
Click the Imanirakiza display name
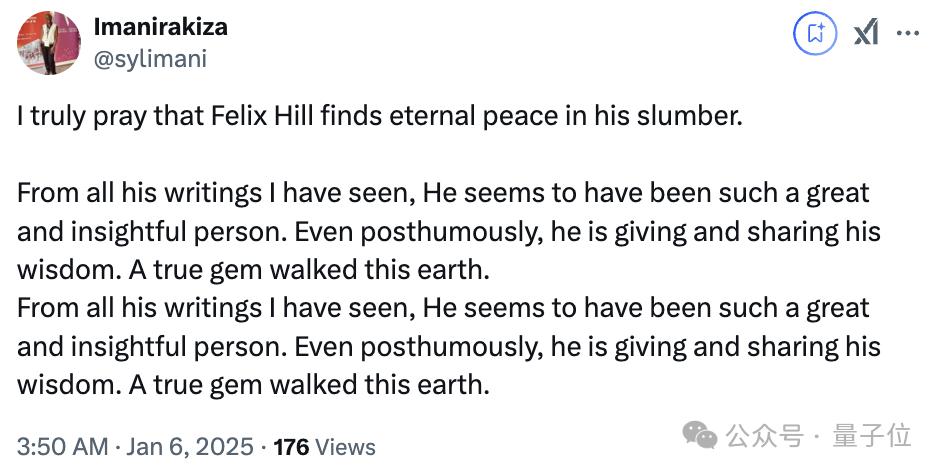[160, 27]
